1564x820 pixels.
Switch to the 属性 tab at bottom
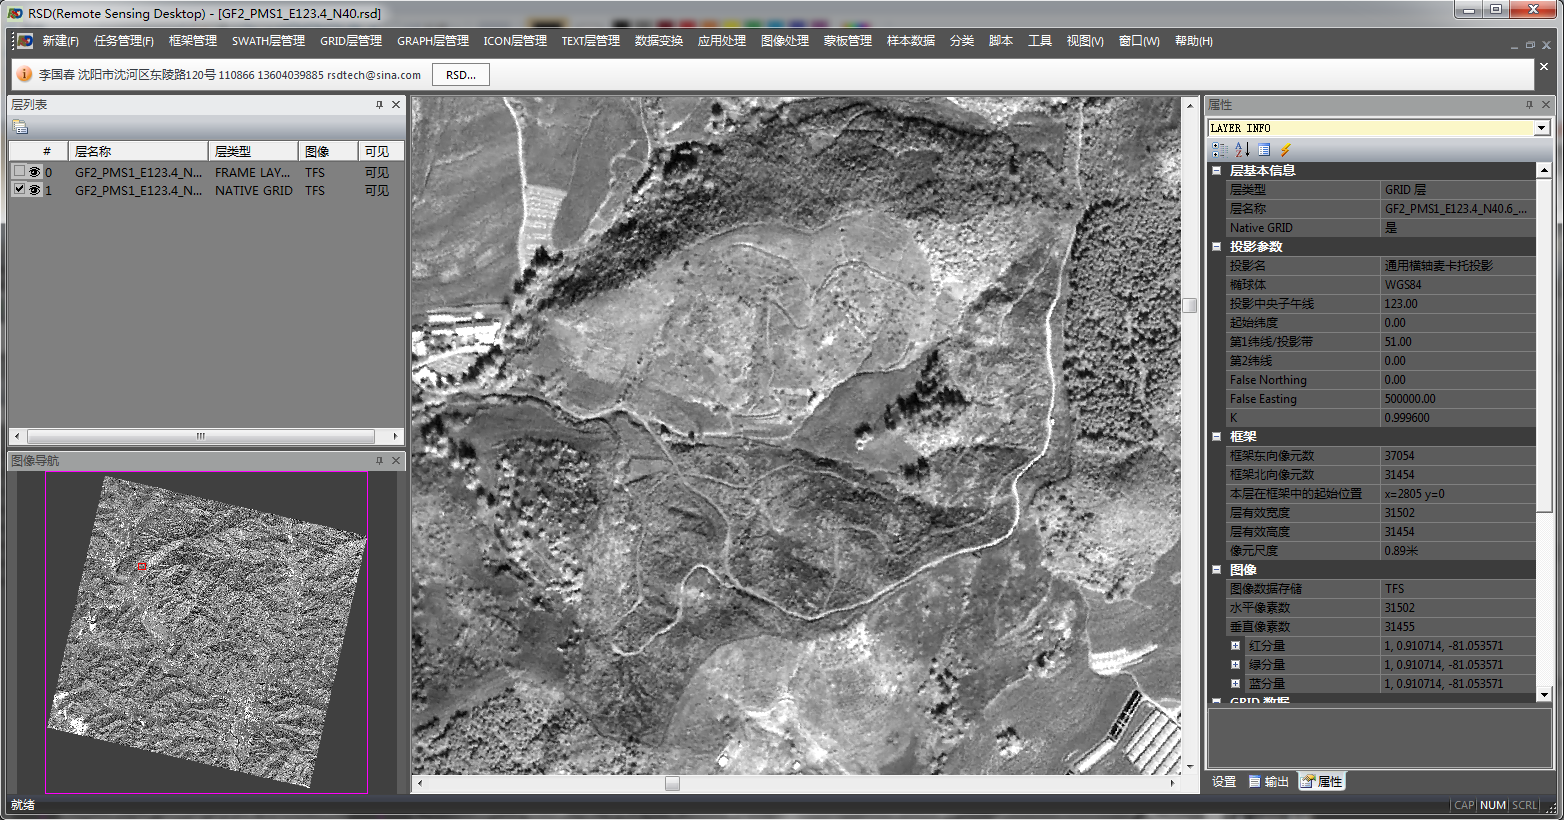(1322, 782)
